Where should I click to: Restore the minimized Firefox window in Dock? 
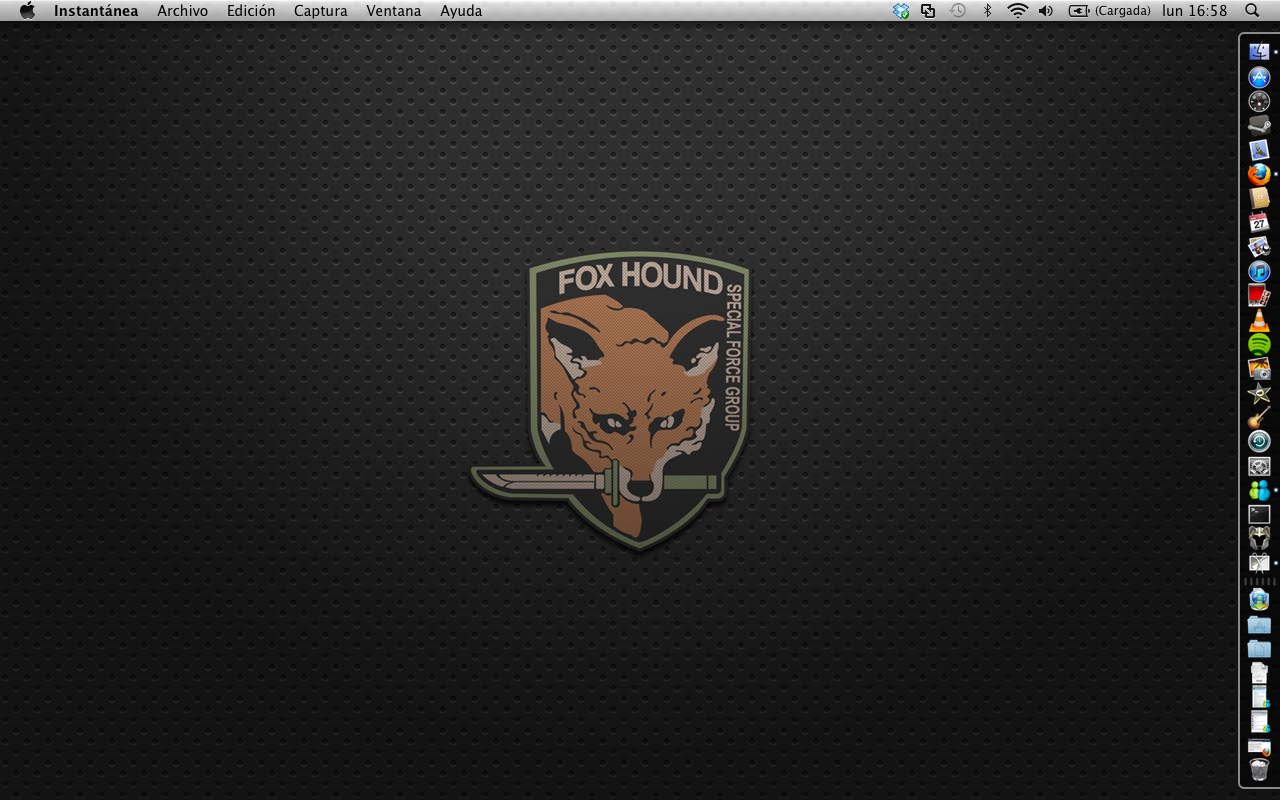click(x=1259, y=746)
